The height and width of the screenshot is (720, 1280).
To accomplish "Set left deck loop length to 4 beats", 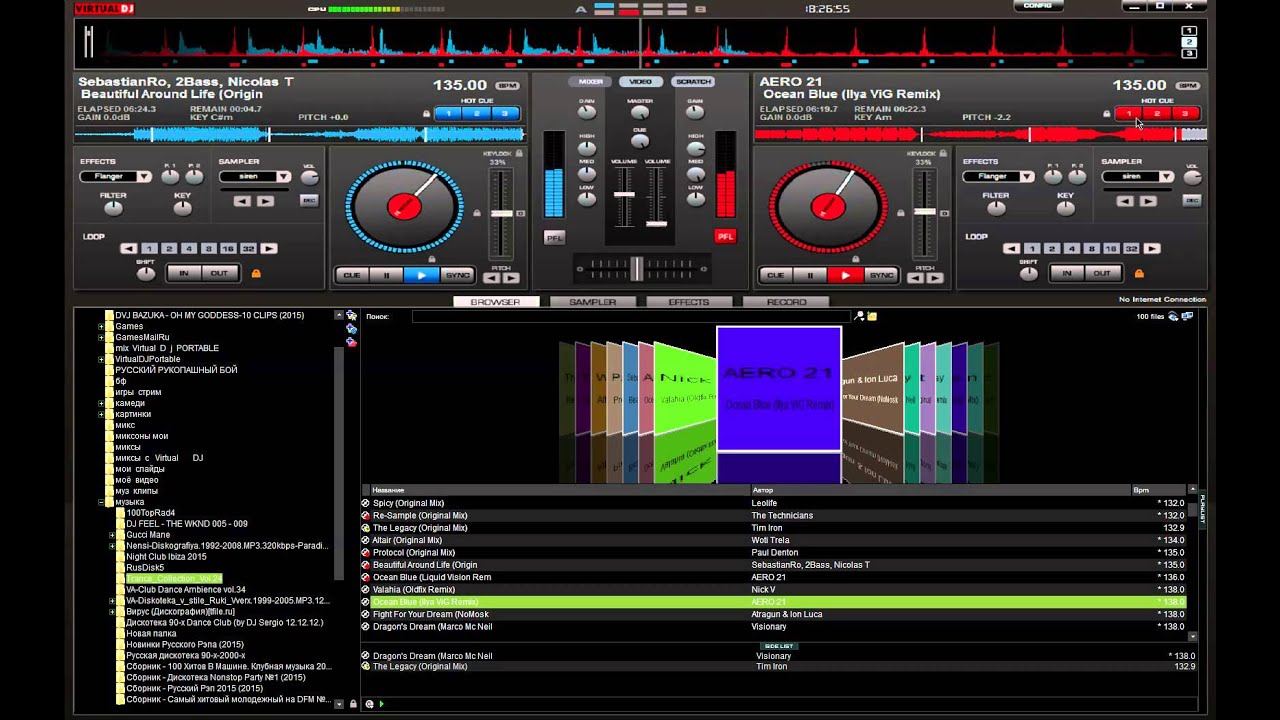I will [188, 248].
